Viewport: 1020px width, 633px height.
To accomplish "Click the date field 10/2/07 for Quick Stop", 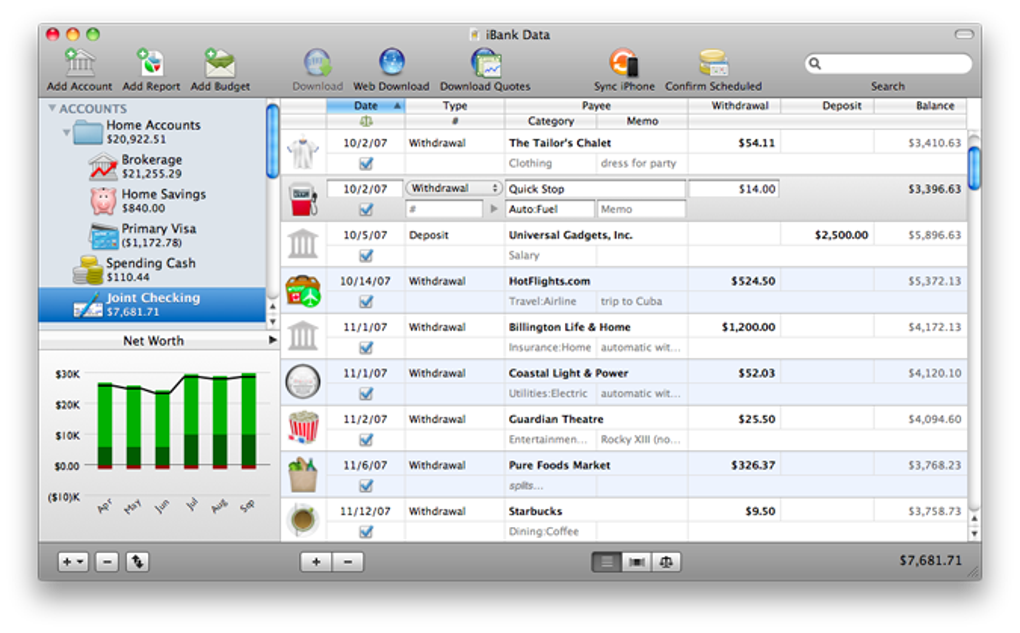I will 365,189.
